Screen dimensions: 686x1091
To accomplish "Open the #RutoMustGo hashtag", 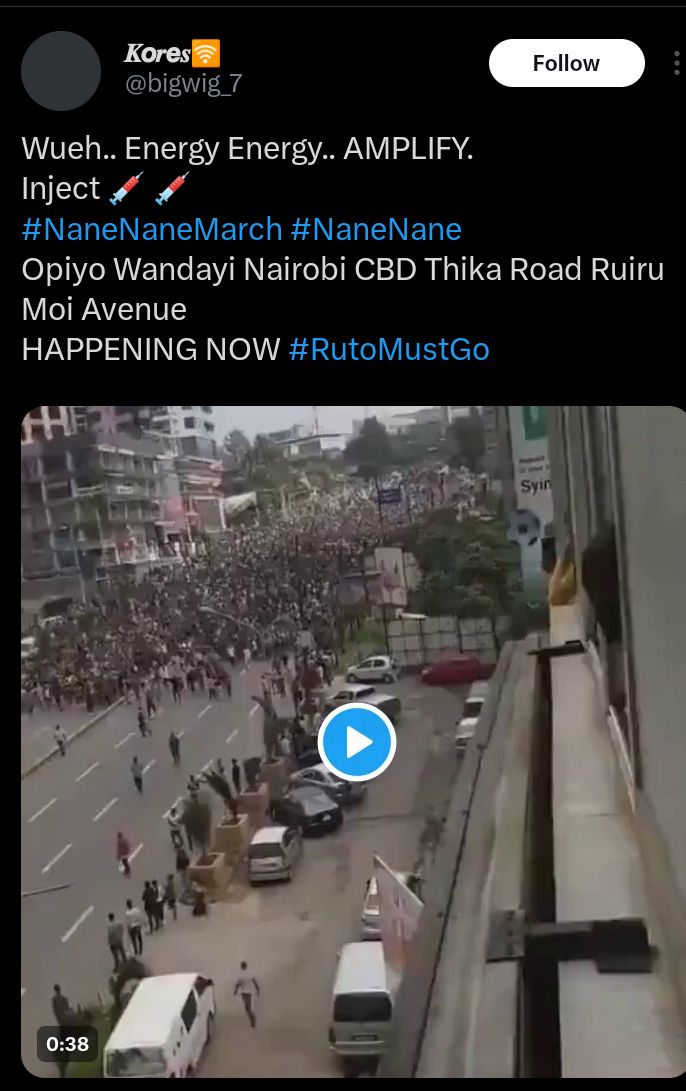I will click(x=389, y=349).
